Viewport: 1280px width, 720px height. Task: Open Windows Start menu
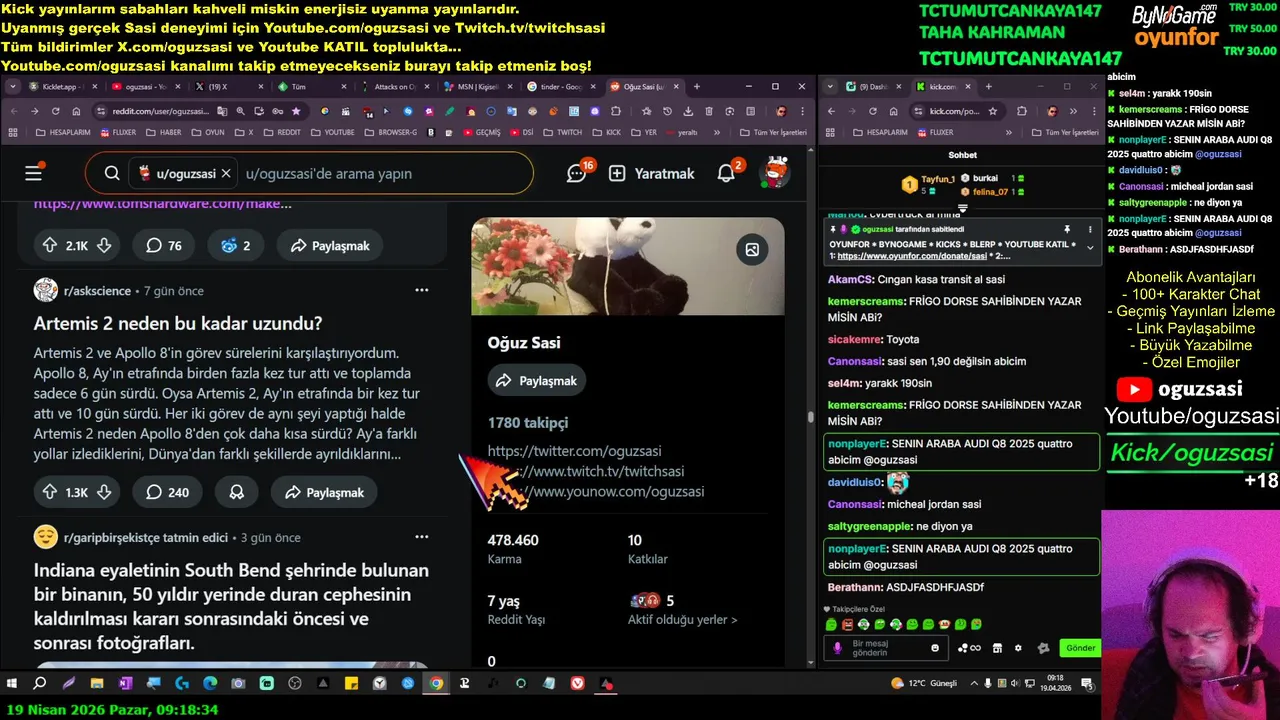pos(12,683)
